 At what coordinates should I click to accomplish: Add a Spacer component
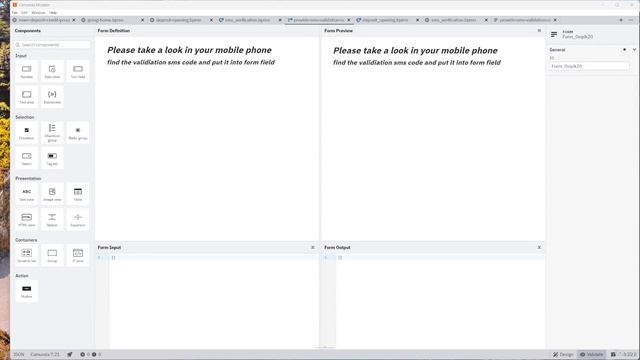tap(52, 220)
